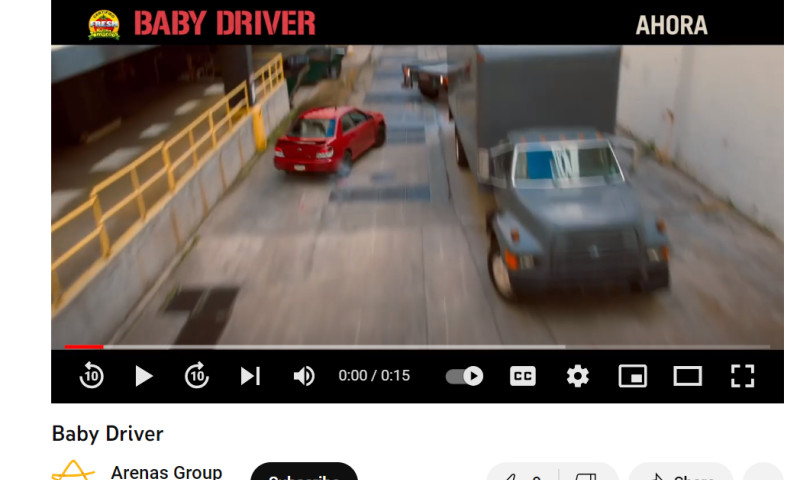Rewind the video 10 seconds
This screenshot has height=480, width=800.
click(x=91, y=376)
